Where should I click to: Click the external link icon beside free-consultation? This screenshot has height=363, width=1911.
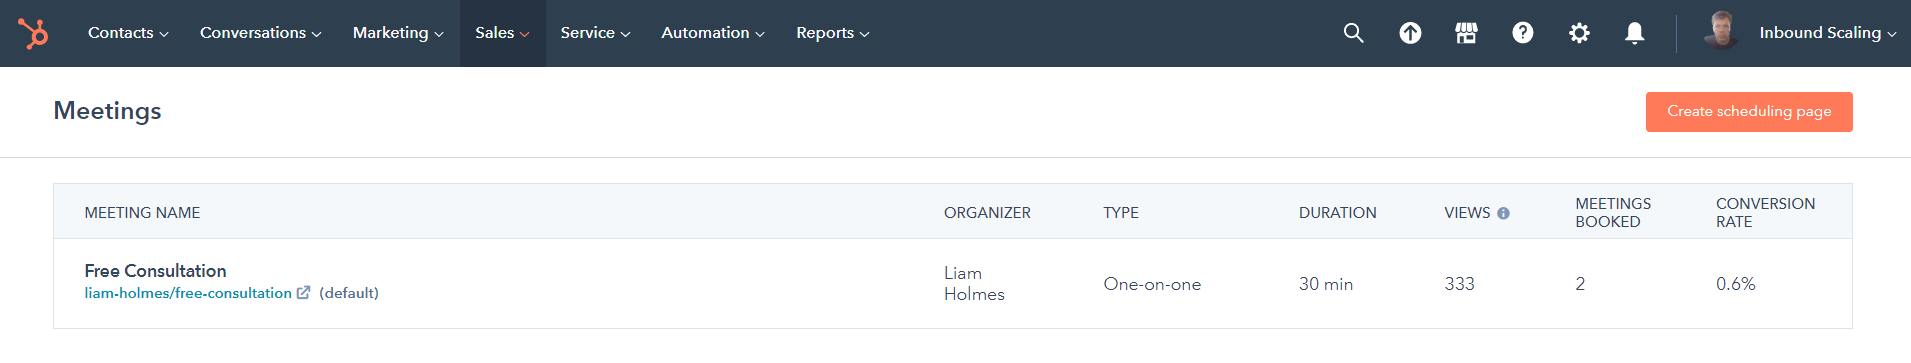(304, 293)
